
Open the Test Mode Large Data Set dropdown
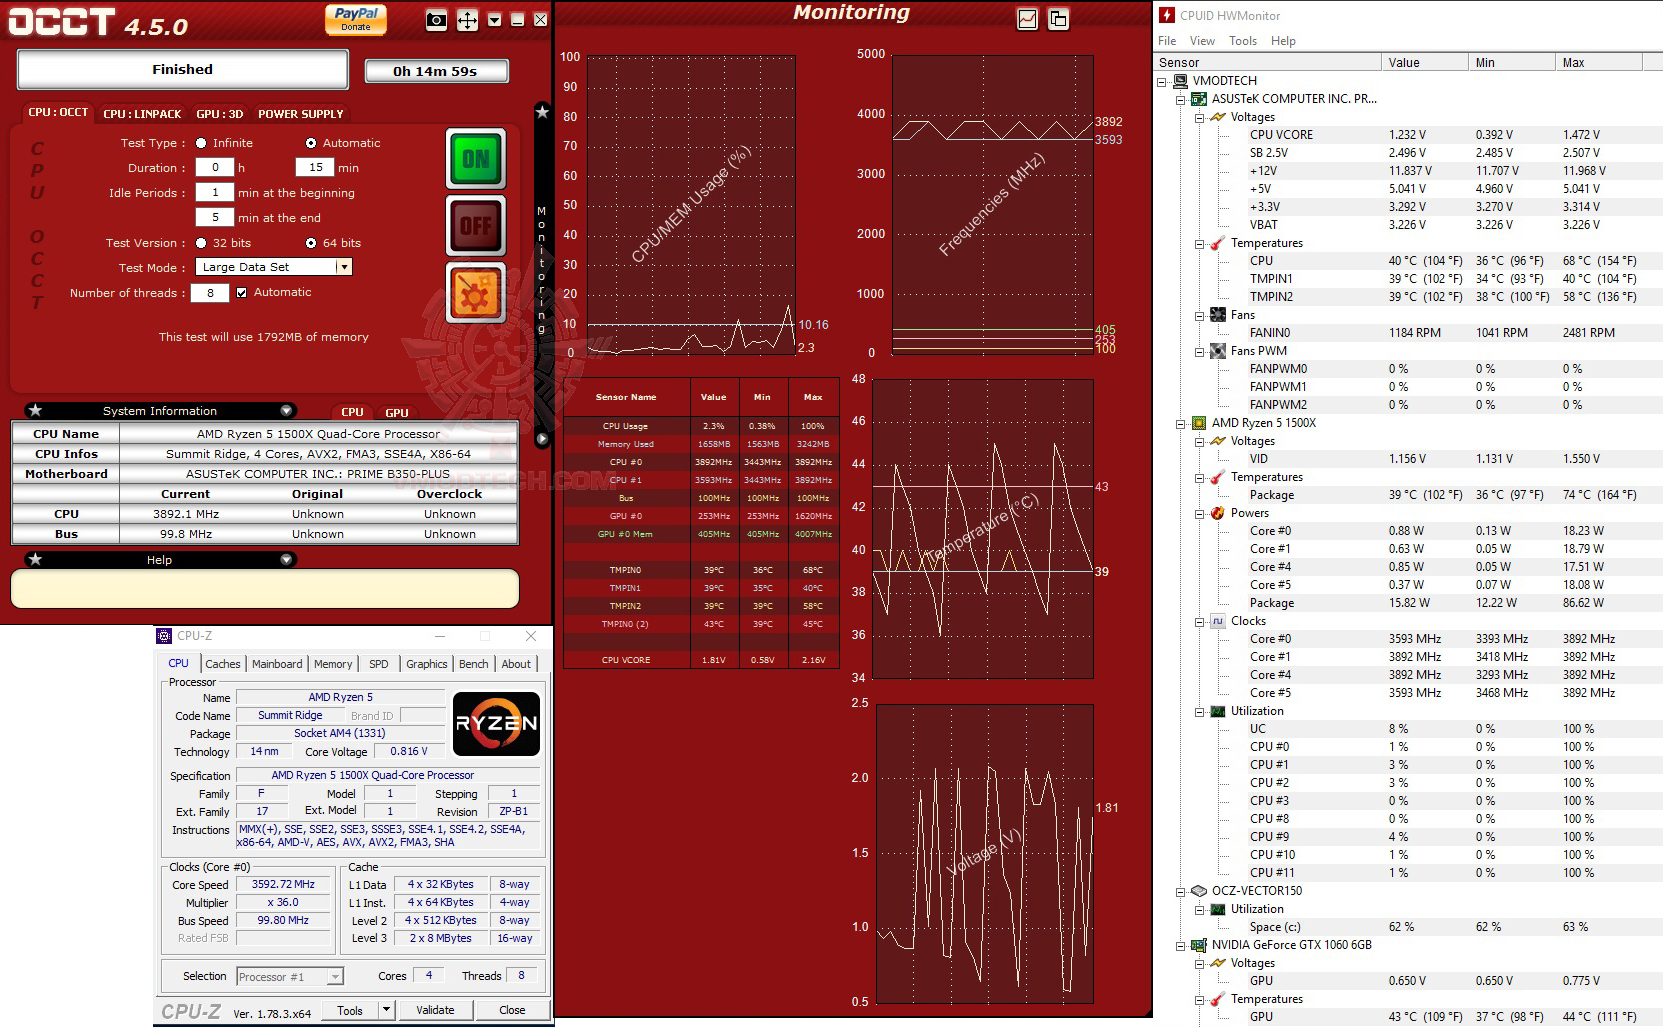click(344, 267)
